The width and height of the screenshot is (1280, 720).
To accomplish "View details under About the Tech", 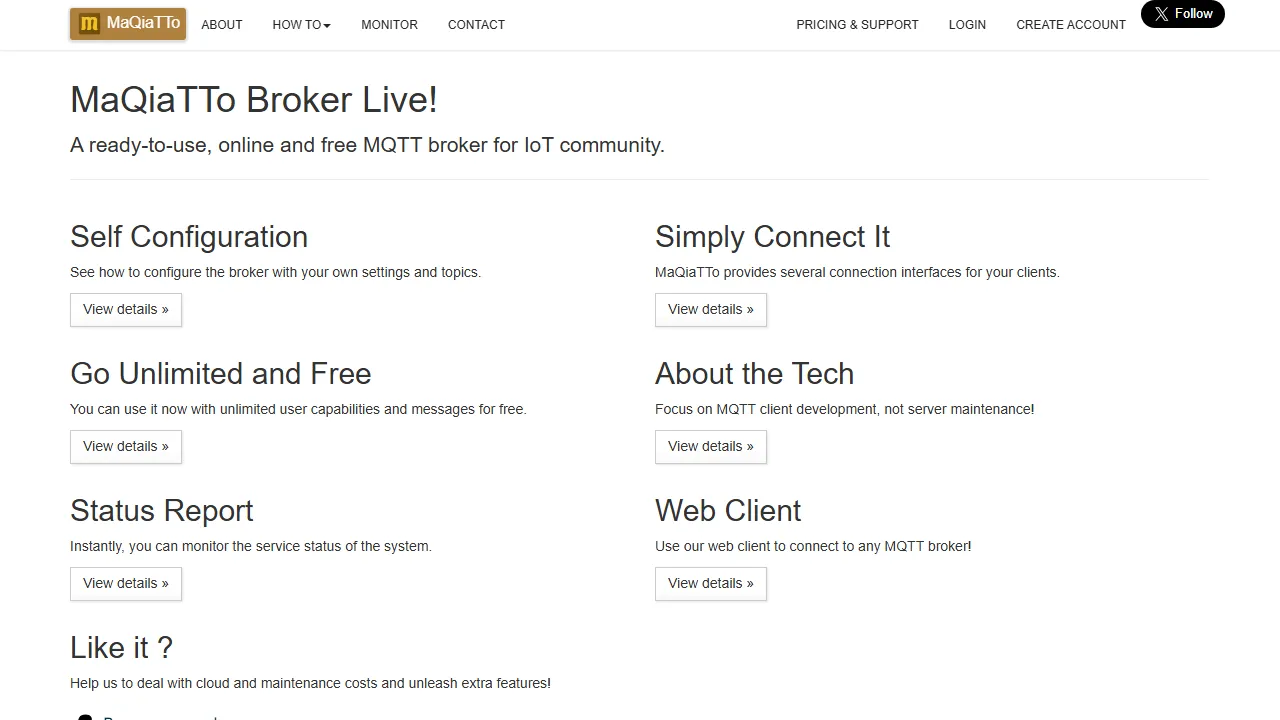I will coord(710,446).
